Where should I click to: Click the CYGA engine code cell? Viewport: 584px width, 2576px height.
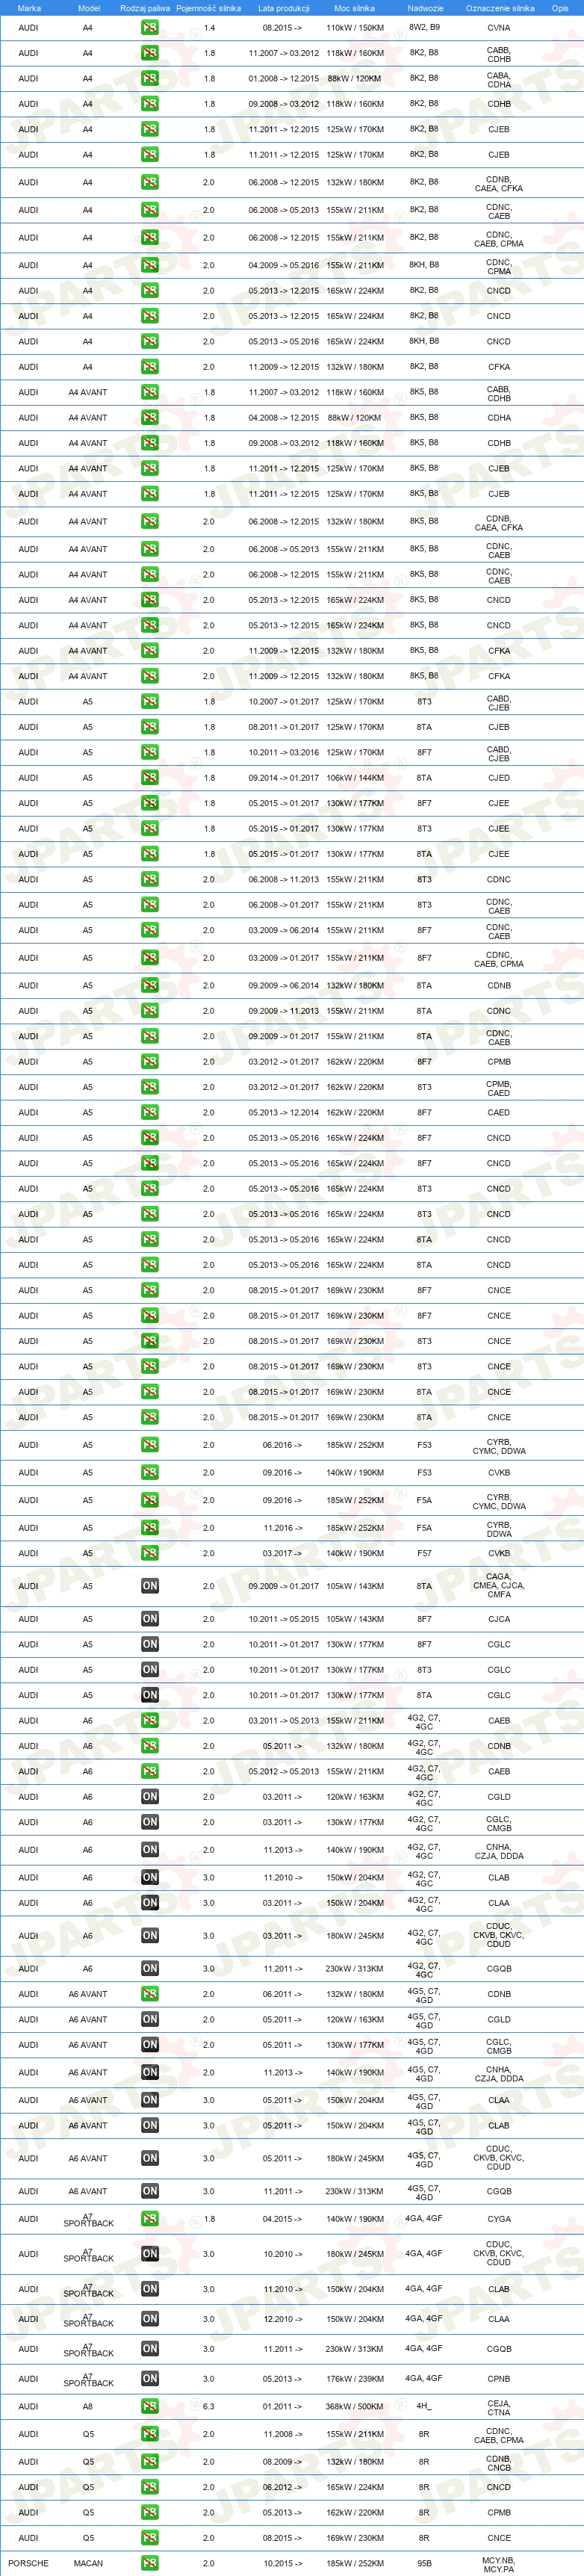499,2218
